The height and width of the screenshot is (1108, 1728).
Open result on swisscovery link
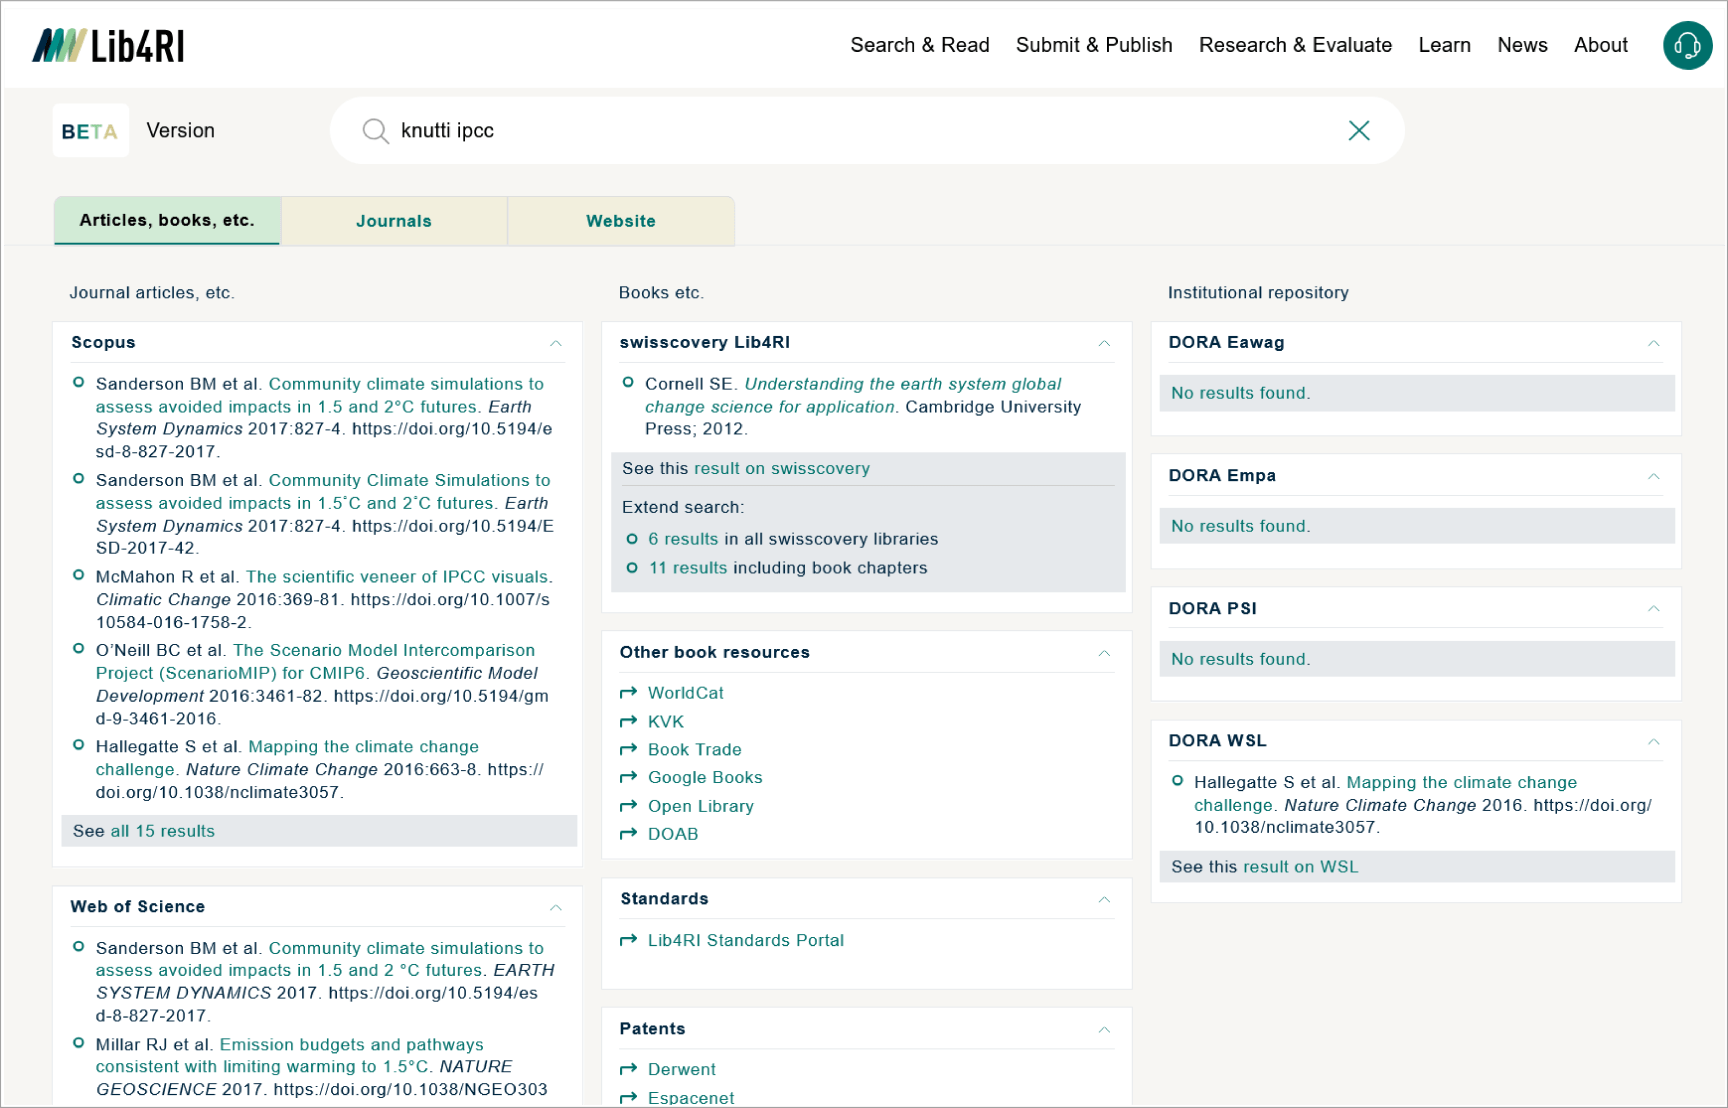782,468
